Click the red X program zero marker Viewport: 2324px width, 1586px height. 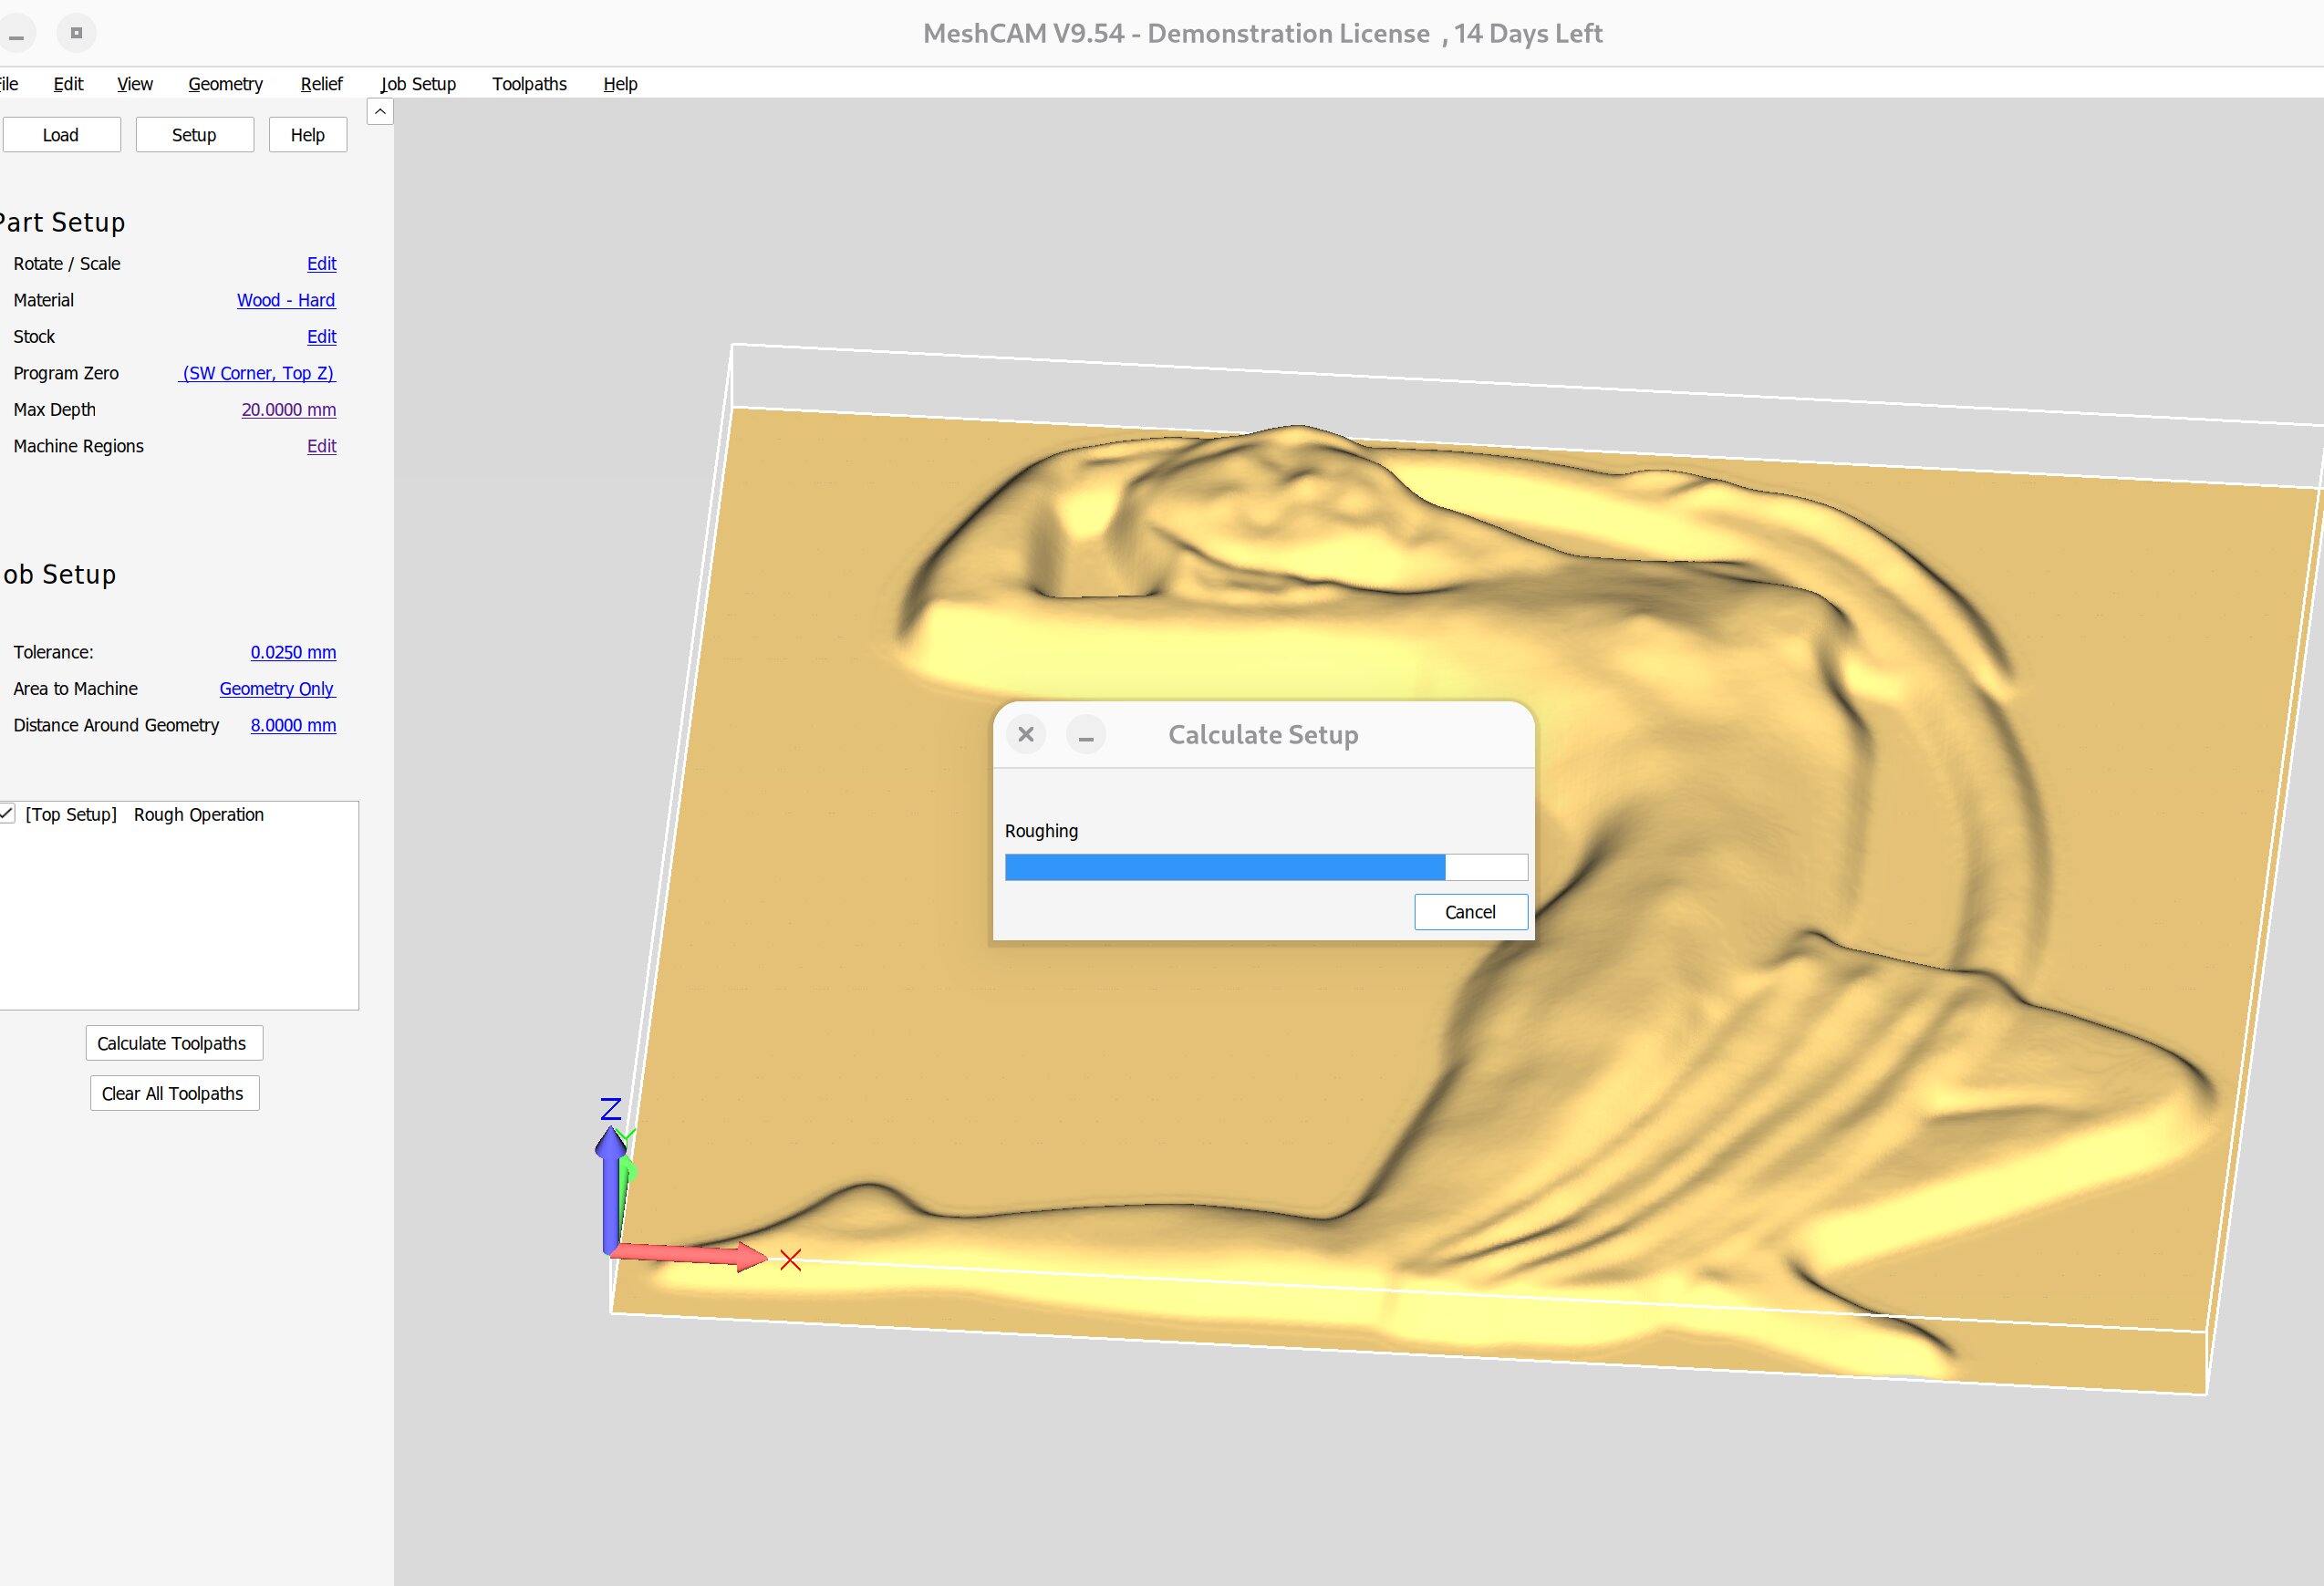point(790,1260)
